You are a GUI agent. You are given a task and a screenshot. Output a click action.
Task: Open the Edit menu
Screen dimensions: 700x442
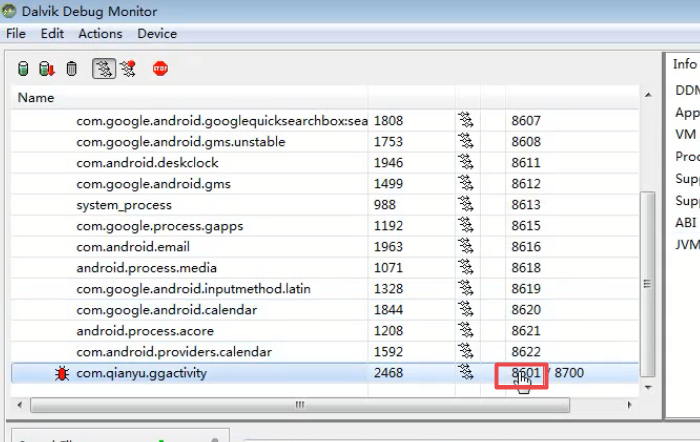click(x=52, y=33)
